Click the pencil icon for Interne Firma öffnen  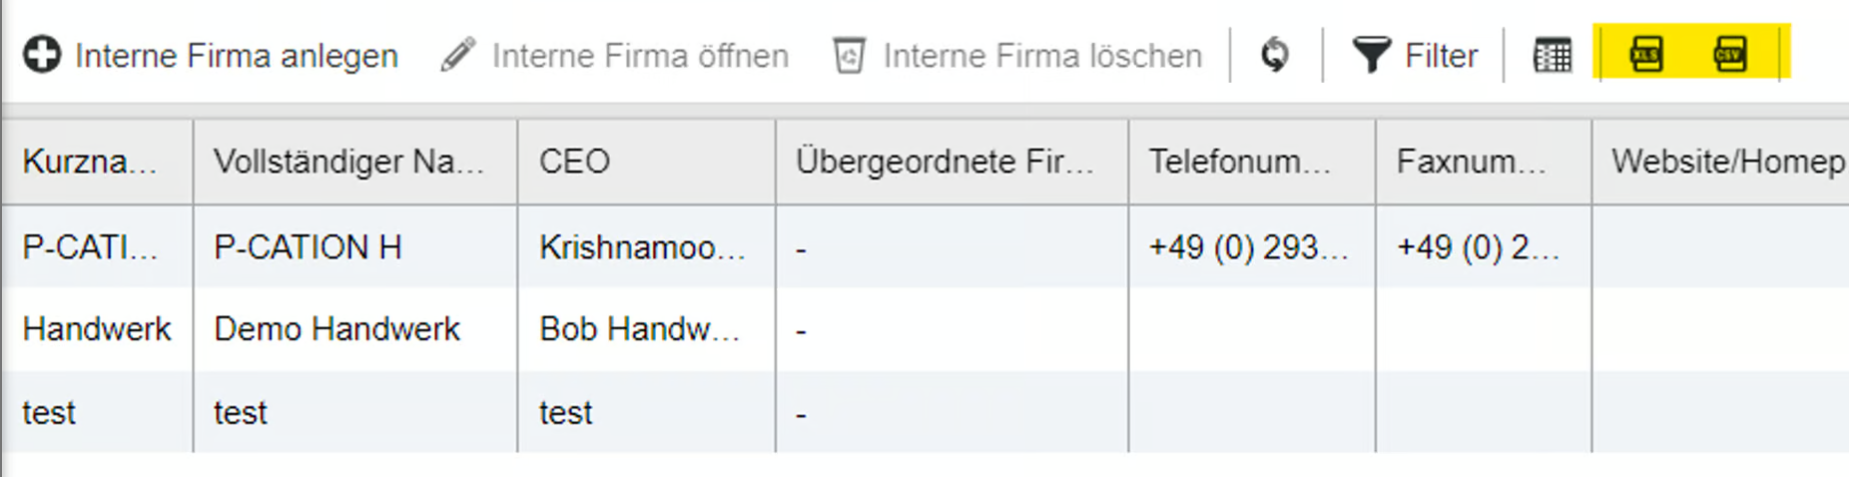[x=458, y=55]
